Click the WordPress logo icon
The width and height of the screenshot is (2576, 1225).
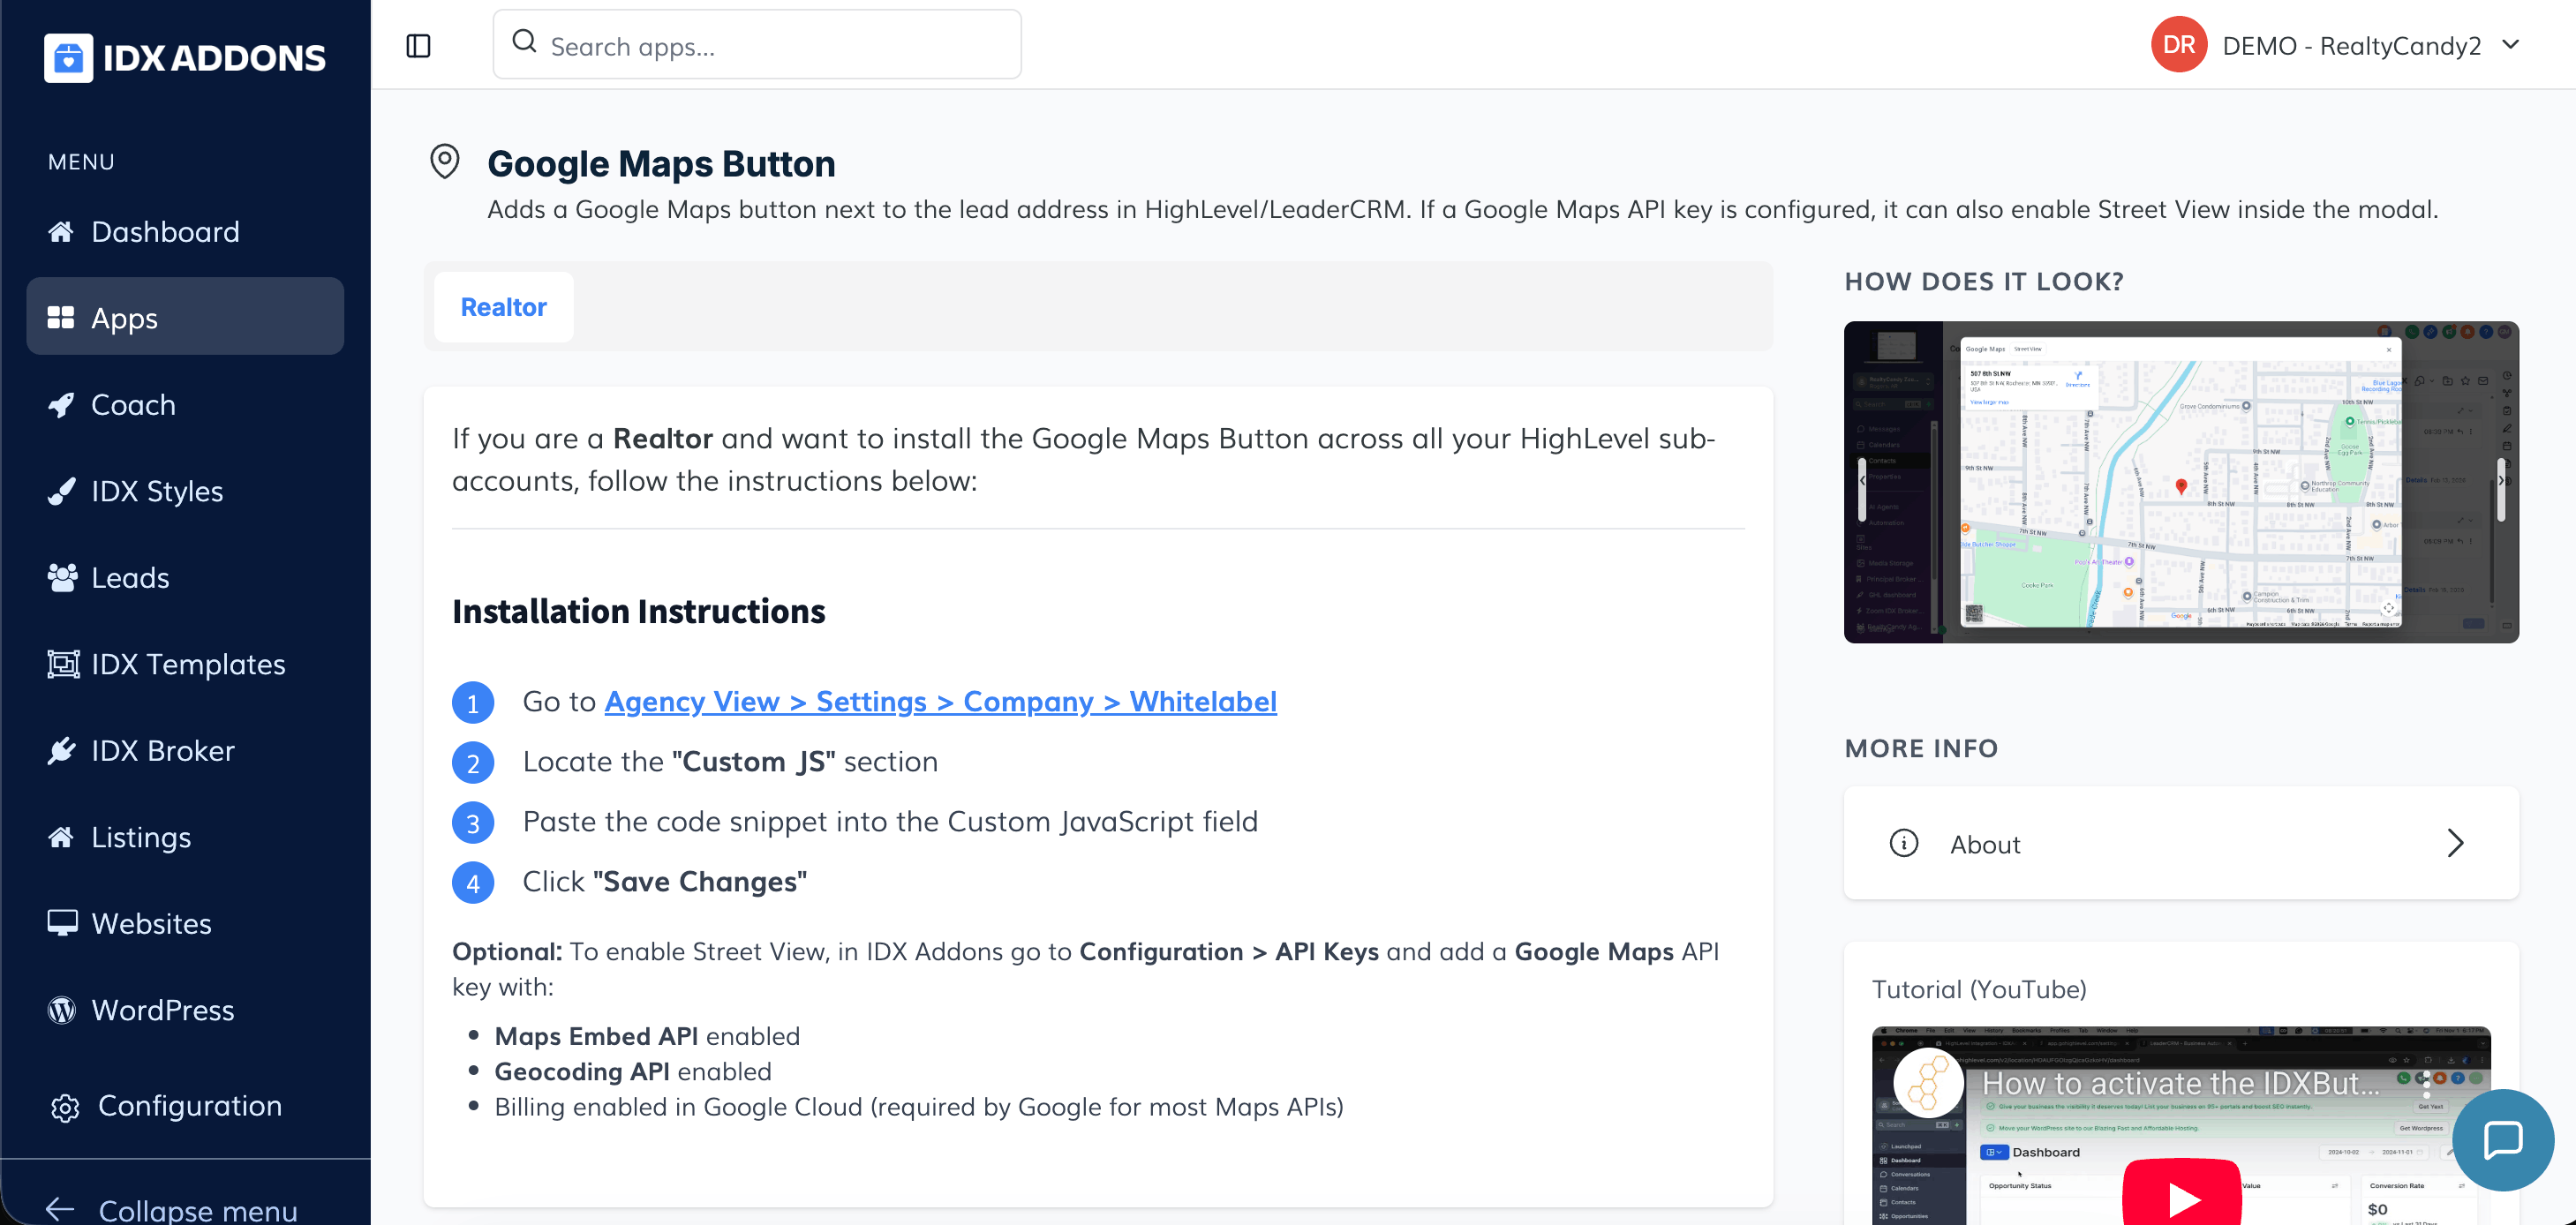pos(62,1010)
